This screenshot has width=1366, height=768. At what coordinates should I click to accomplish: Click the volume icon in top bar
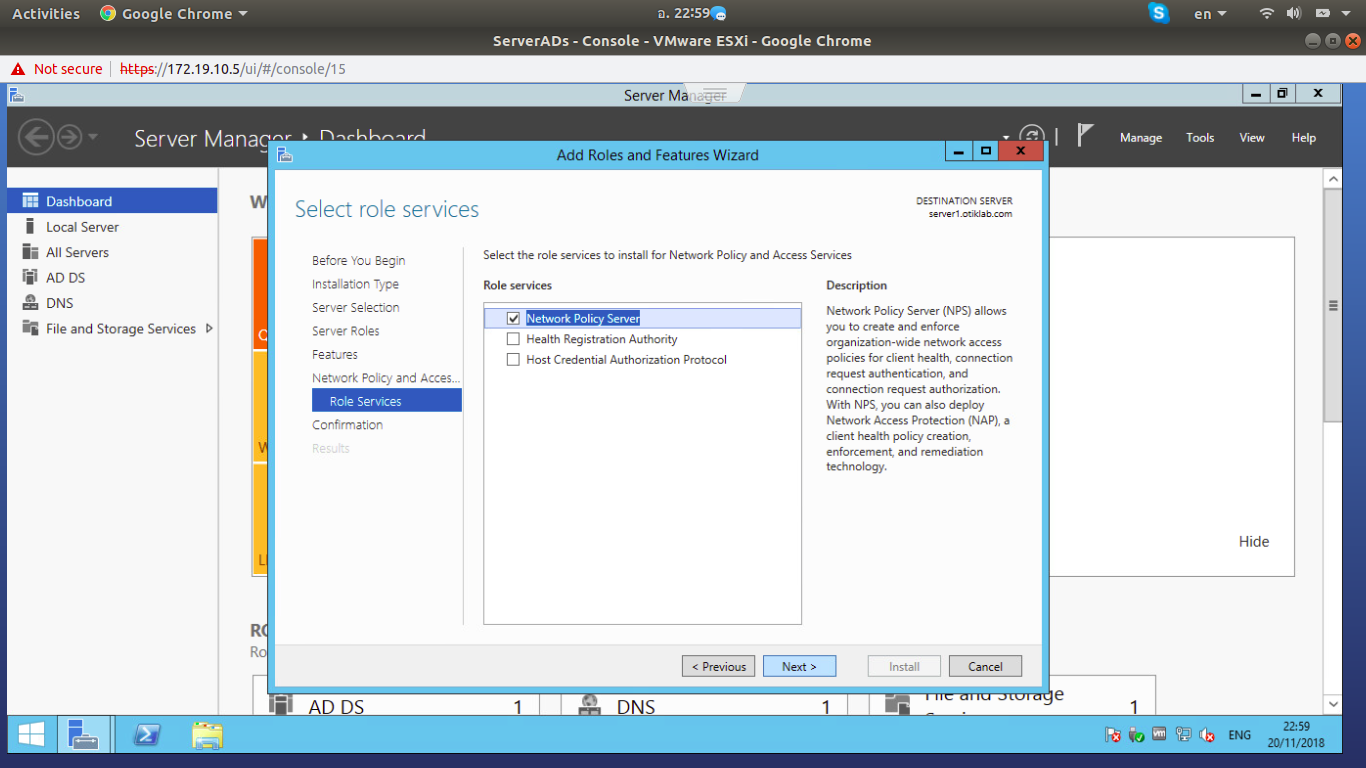click(1294, 13)
